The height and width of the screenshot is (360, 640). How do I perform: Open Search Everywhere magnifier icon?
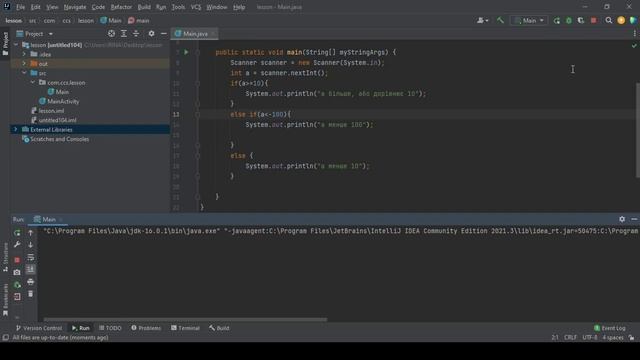(609, 20)
